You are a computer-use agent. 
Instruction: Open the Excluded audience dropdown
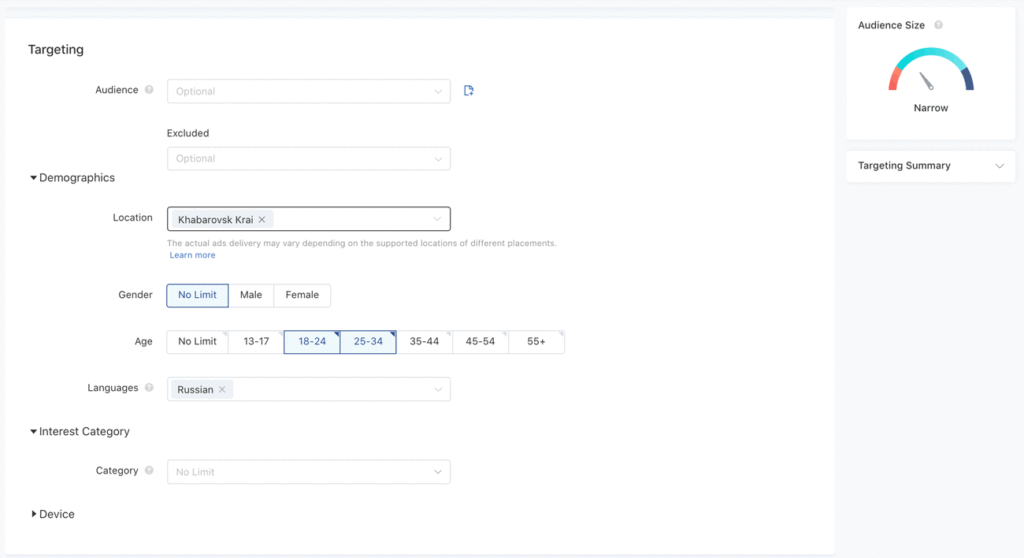tap(308, 158)
